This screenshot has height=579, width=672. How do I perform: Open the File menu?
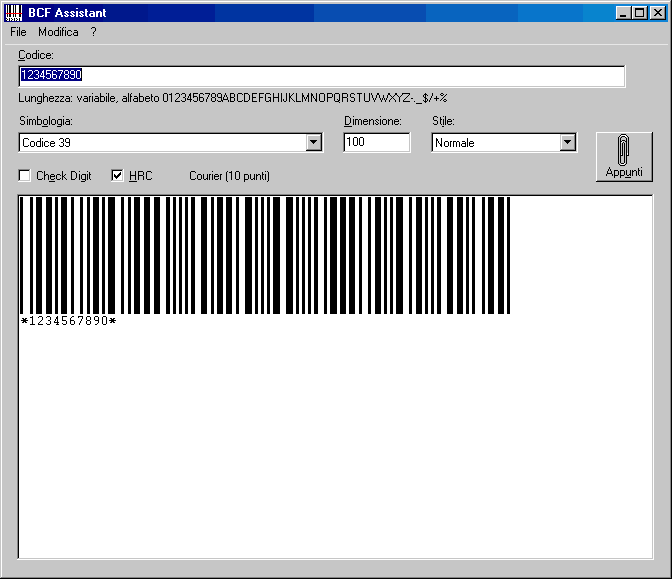tap(18, 32)
